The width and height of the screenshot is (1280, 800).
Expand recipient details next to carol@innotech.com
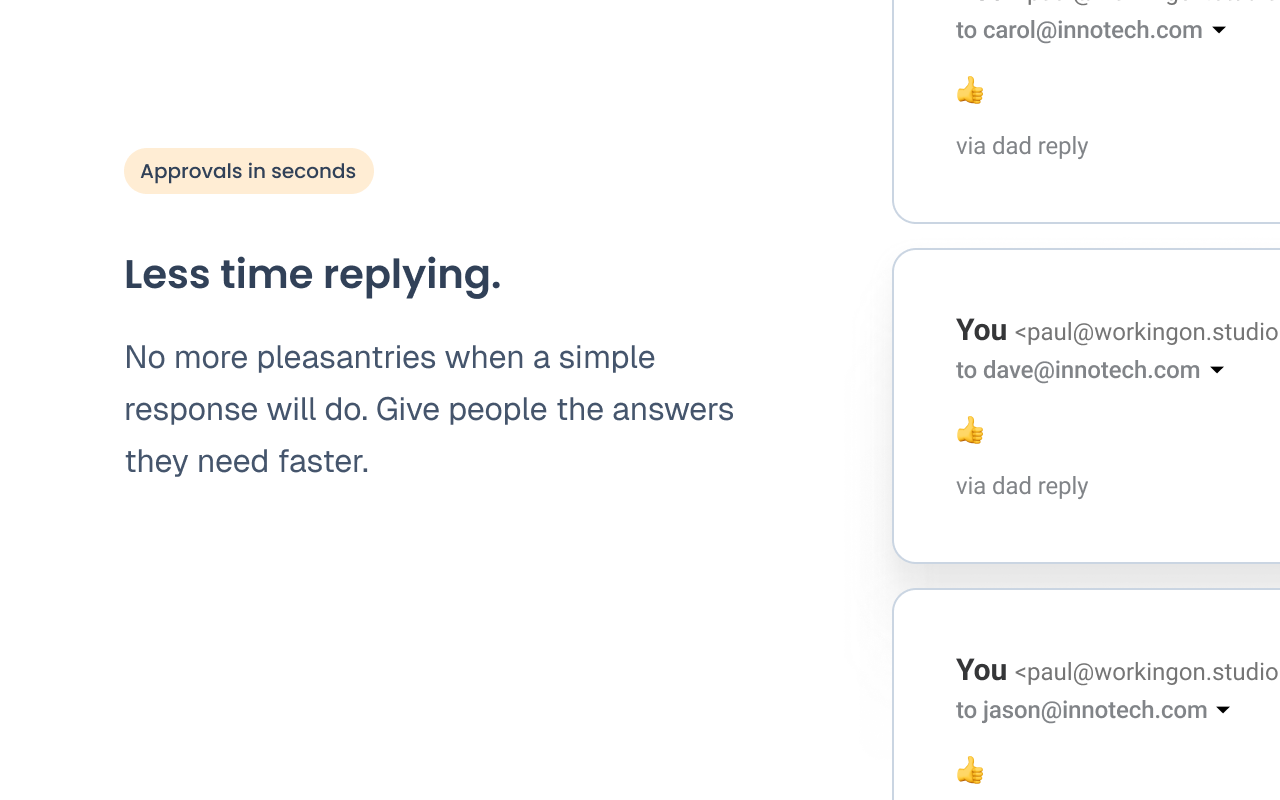pyautogui.click(x=1219, y=30)
